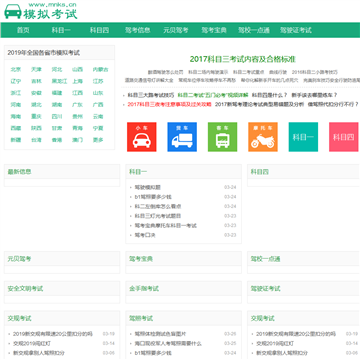This screenshot has height=360, width=360.
Task: Click the 金手指考试 section heading
Action: [144, 288]
